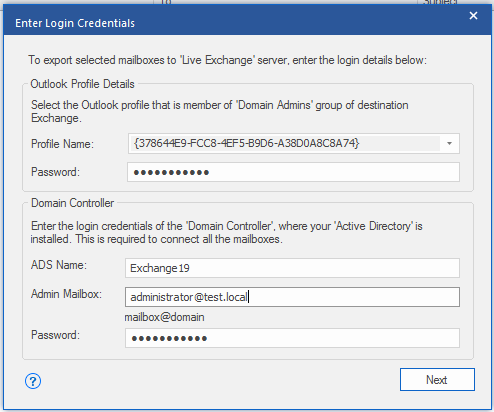Click the 'Outlook Profile Details' group label
This screenshot has height=412, width=494.
click(82, 84)
